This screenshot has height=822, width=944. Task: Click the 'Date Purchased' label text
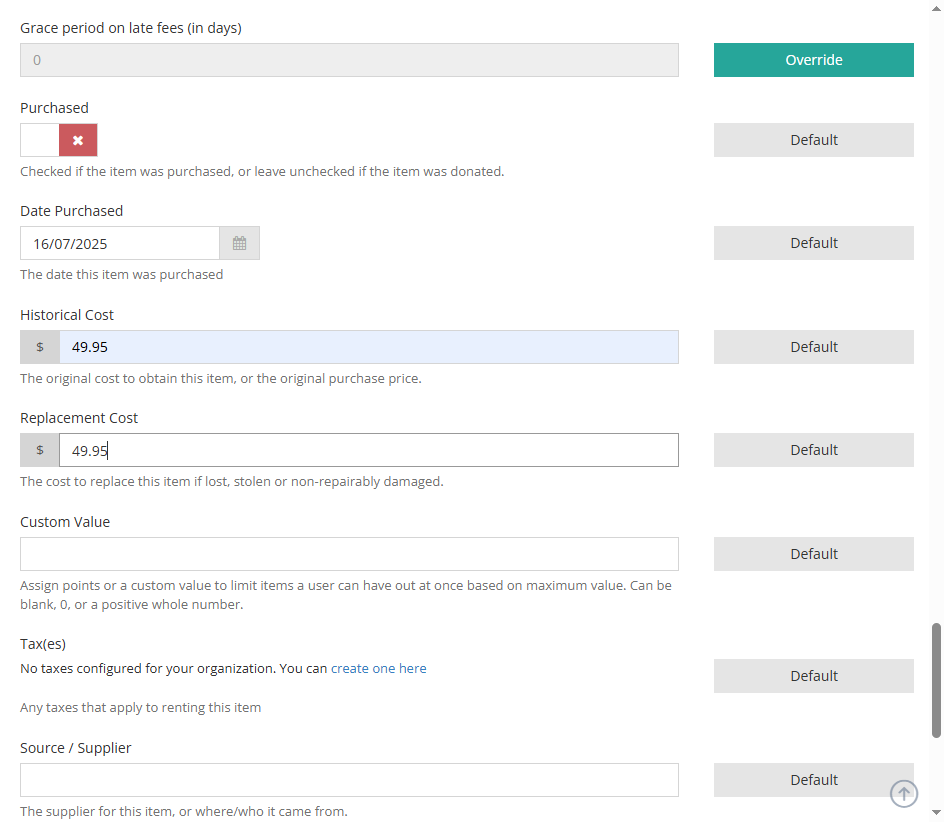[72, 211]
